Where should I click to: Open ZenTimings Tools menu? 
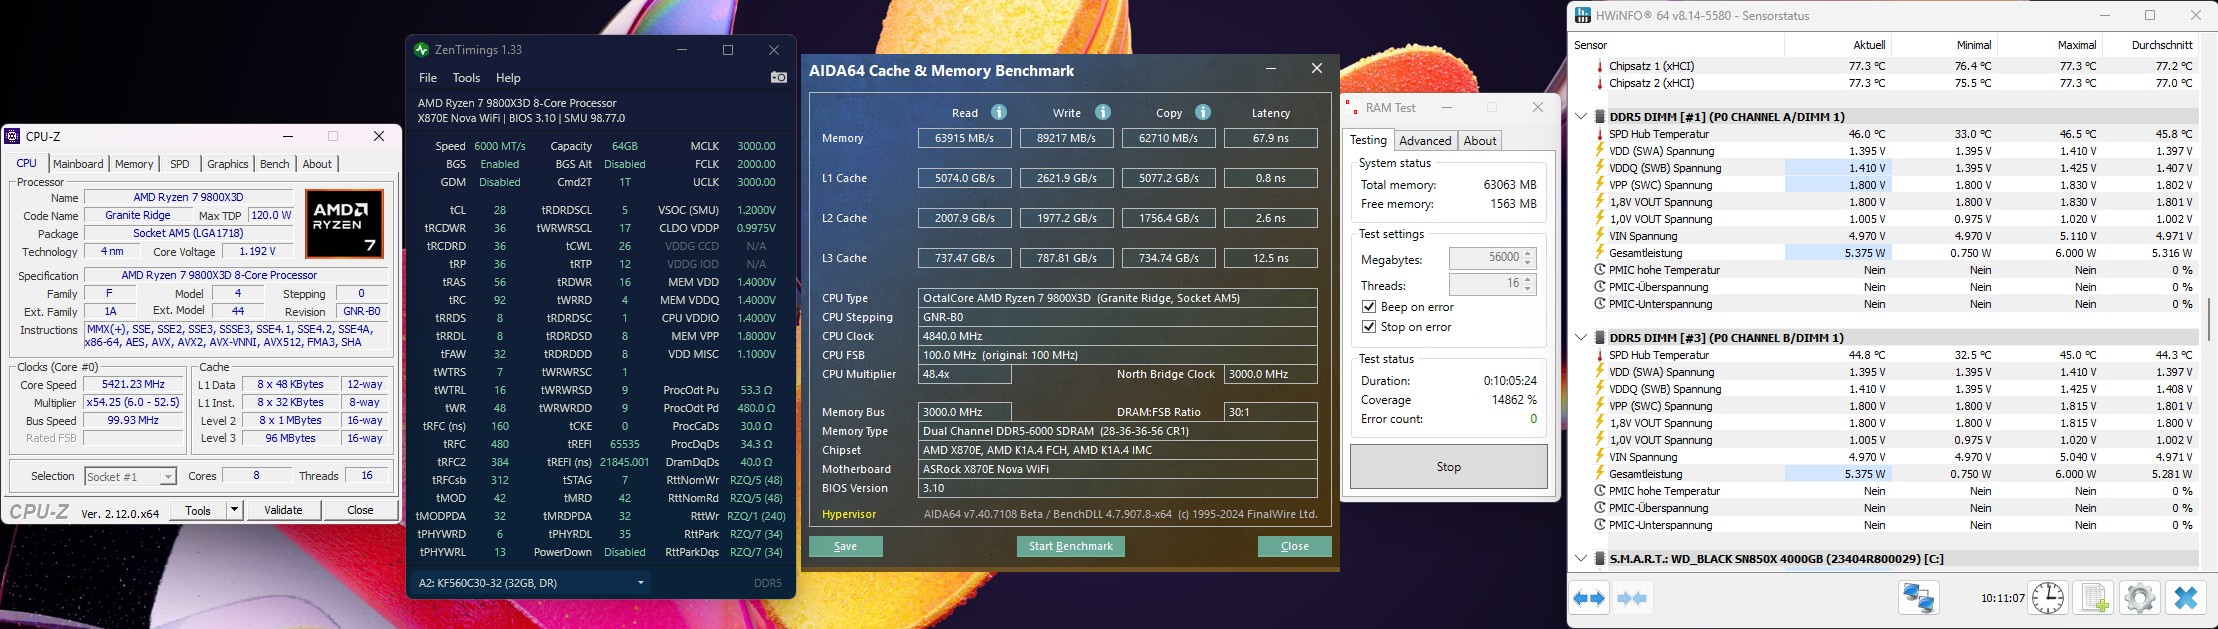coord(466,78)
